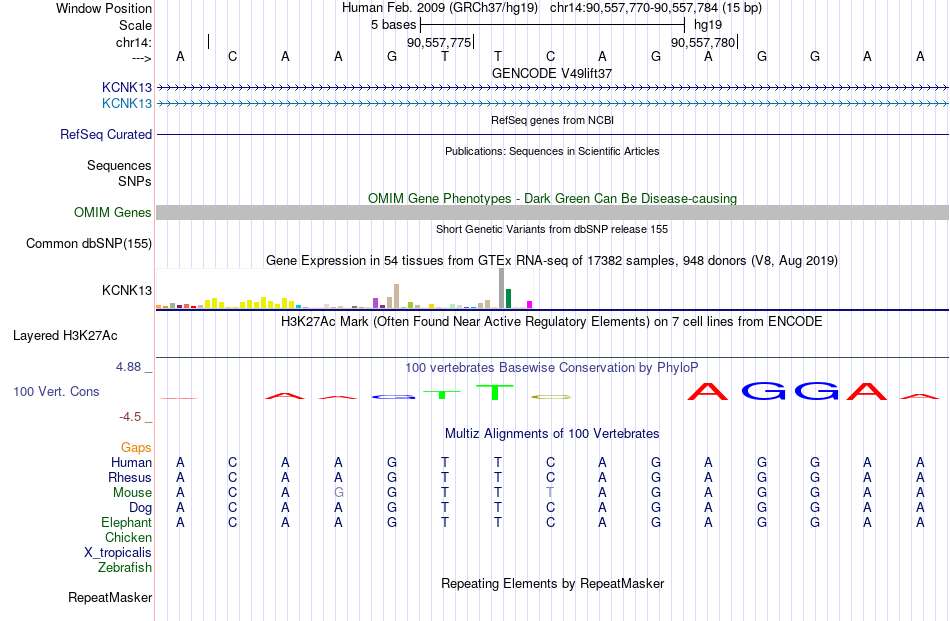
Task: Click the RepeatMasker track label
Action: (110, 597)
